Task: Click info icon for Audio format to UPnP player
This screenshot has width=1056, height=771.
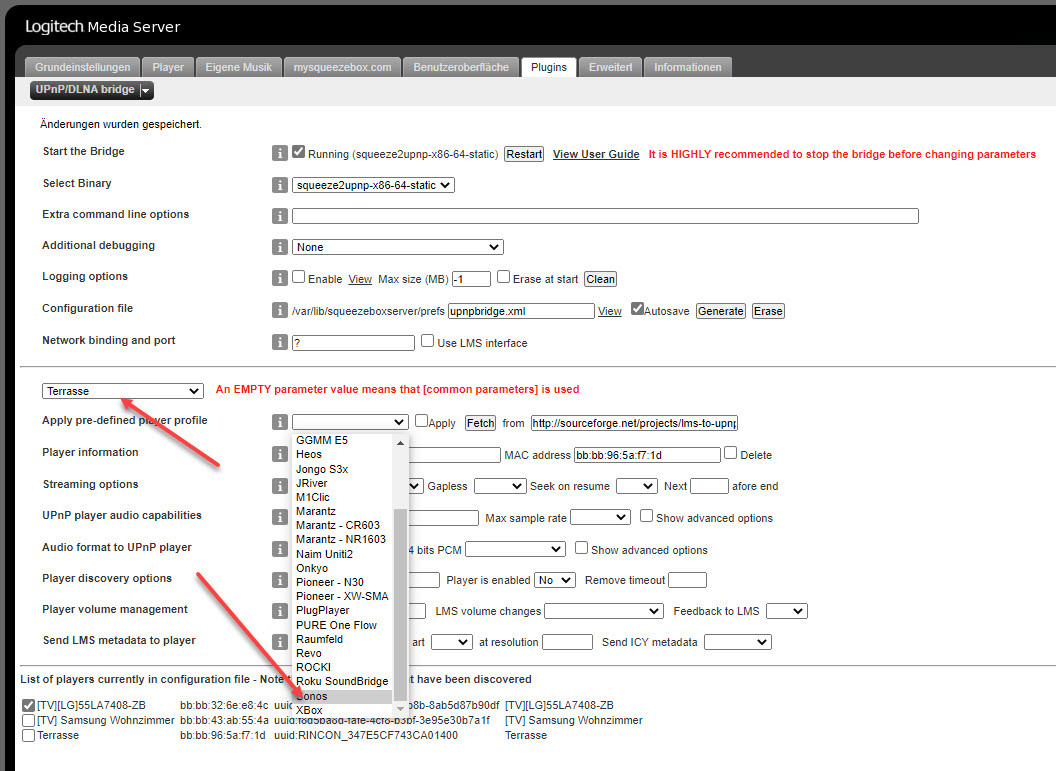Action: 279,549
